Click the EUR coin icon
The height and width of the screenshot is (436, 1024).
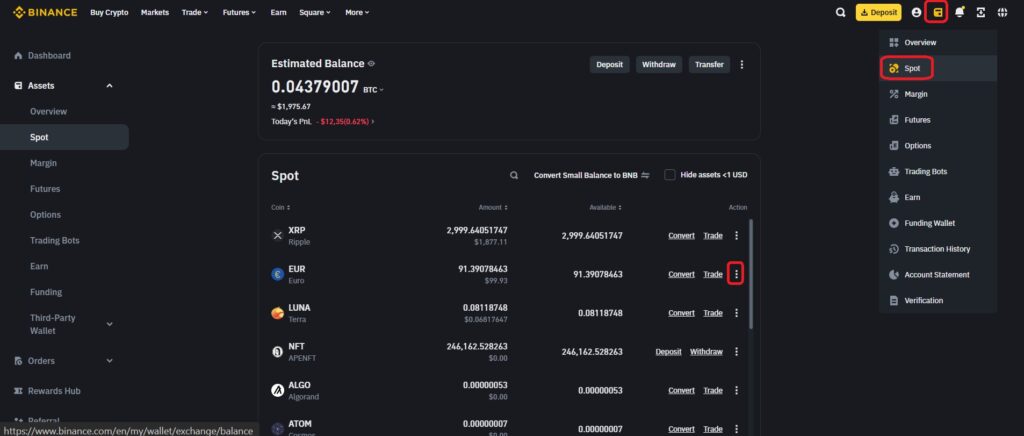[x=278, y=274]
